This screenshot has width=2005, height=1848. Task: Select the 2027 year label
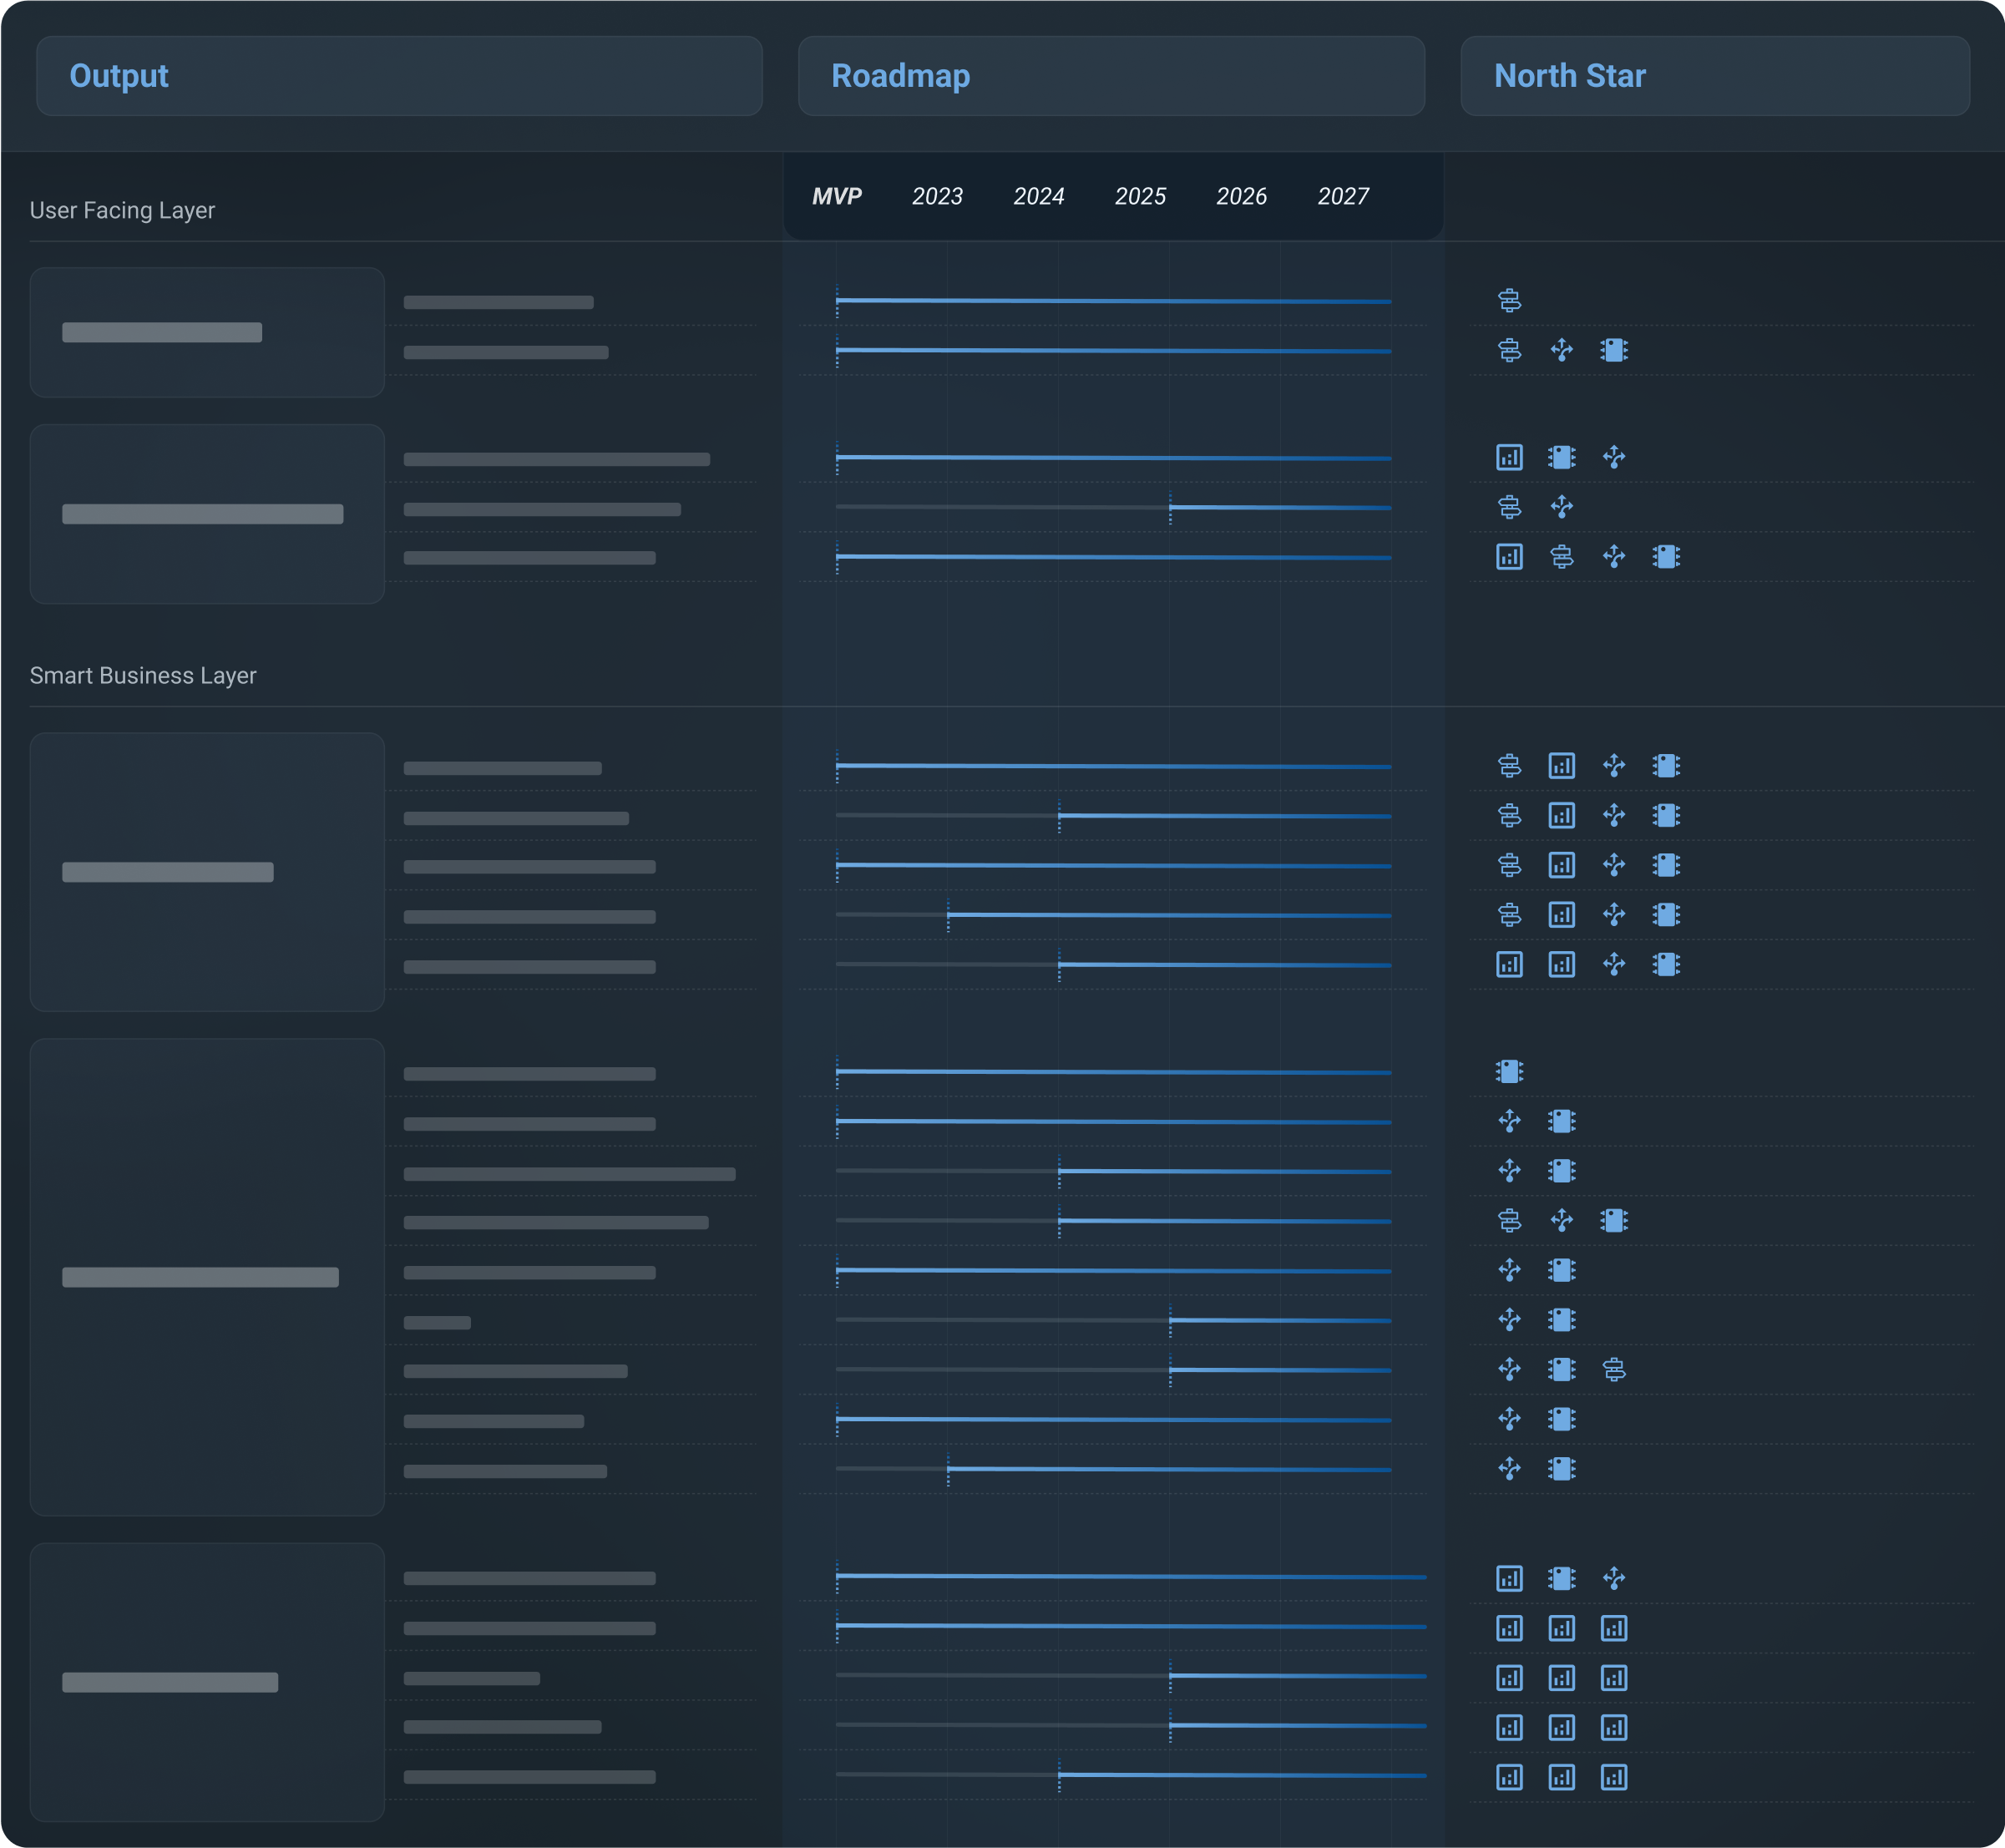click(1342, 196)
